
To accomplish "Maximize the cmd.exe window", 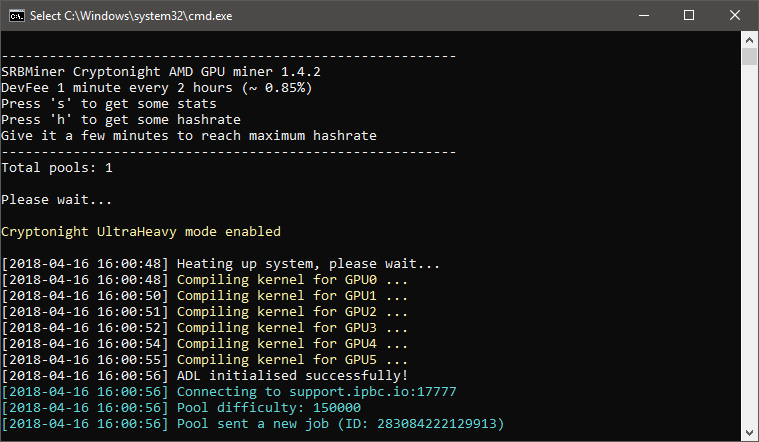I will pyautogui.click(x=689, y=15).
